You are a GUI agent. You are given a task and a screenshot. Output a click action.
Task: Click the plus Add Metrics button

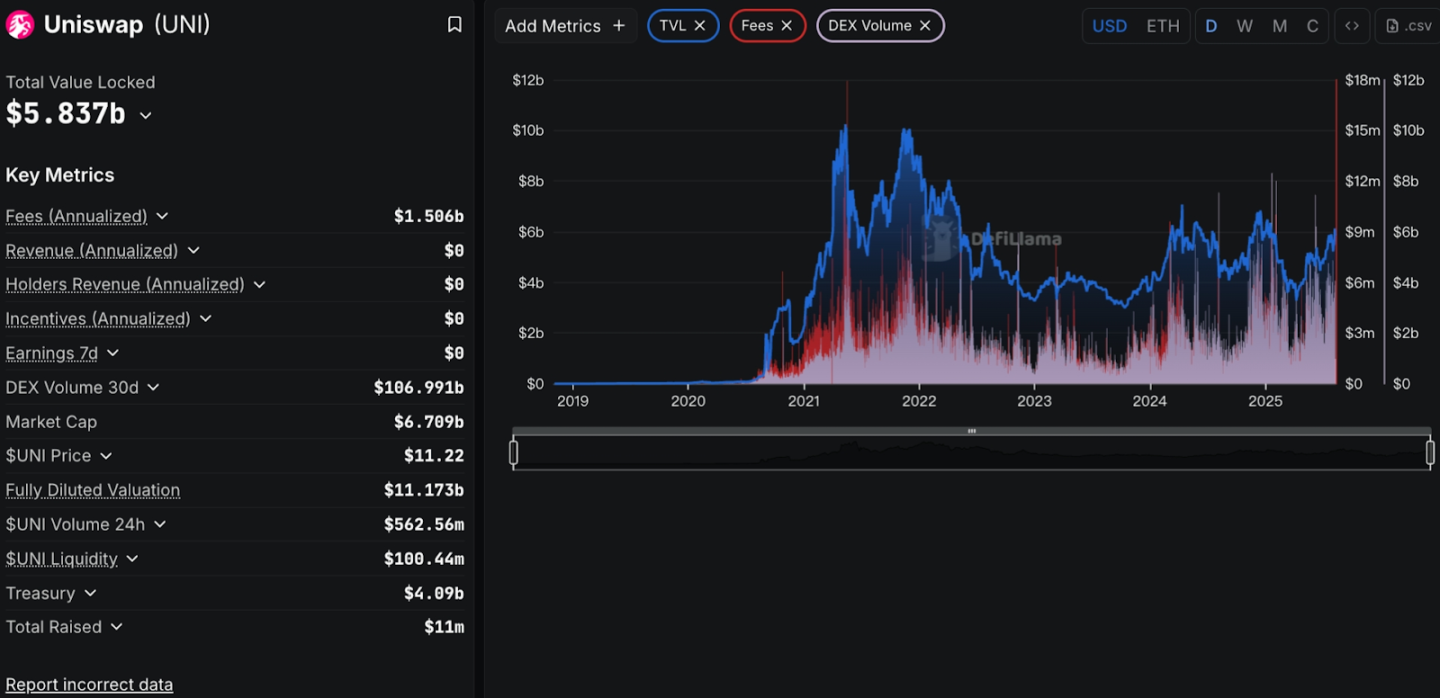point(565,26)
